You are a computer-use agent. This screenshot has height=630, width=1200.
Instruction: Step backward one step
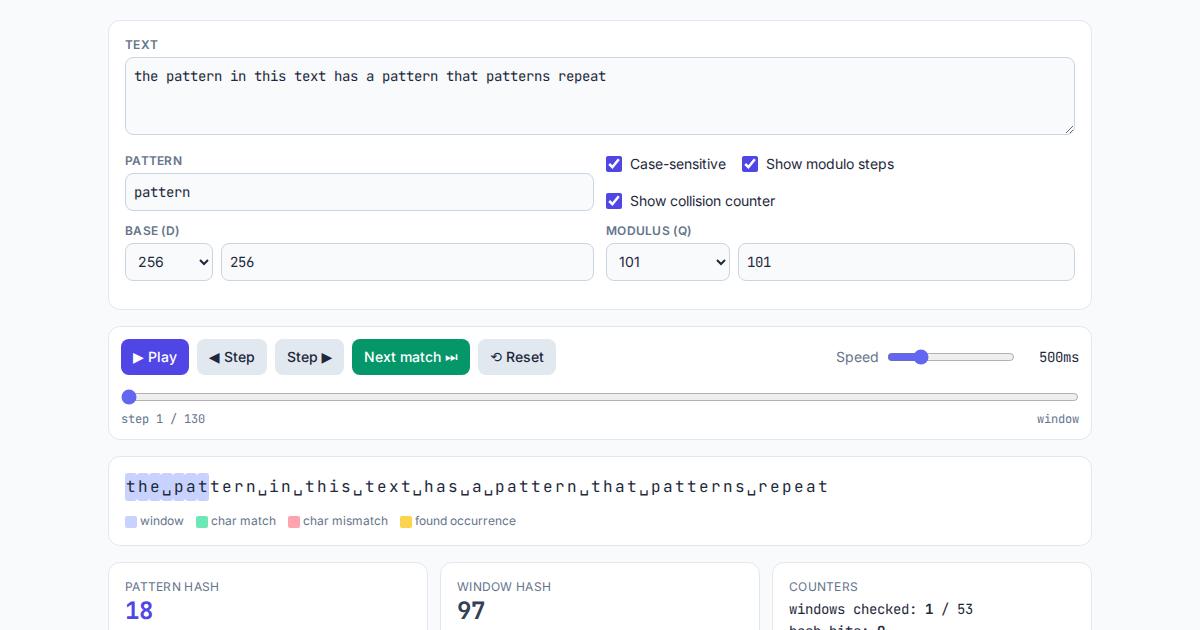[x=232, y=357]
